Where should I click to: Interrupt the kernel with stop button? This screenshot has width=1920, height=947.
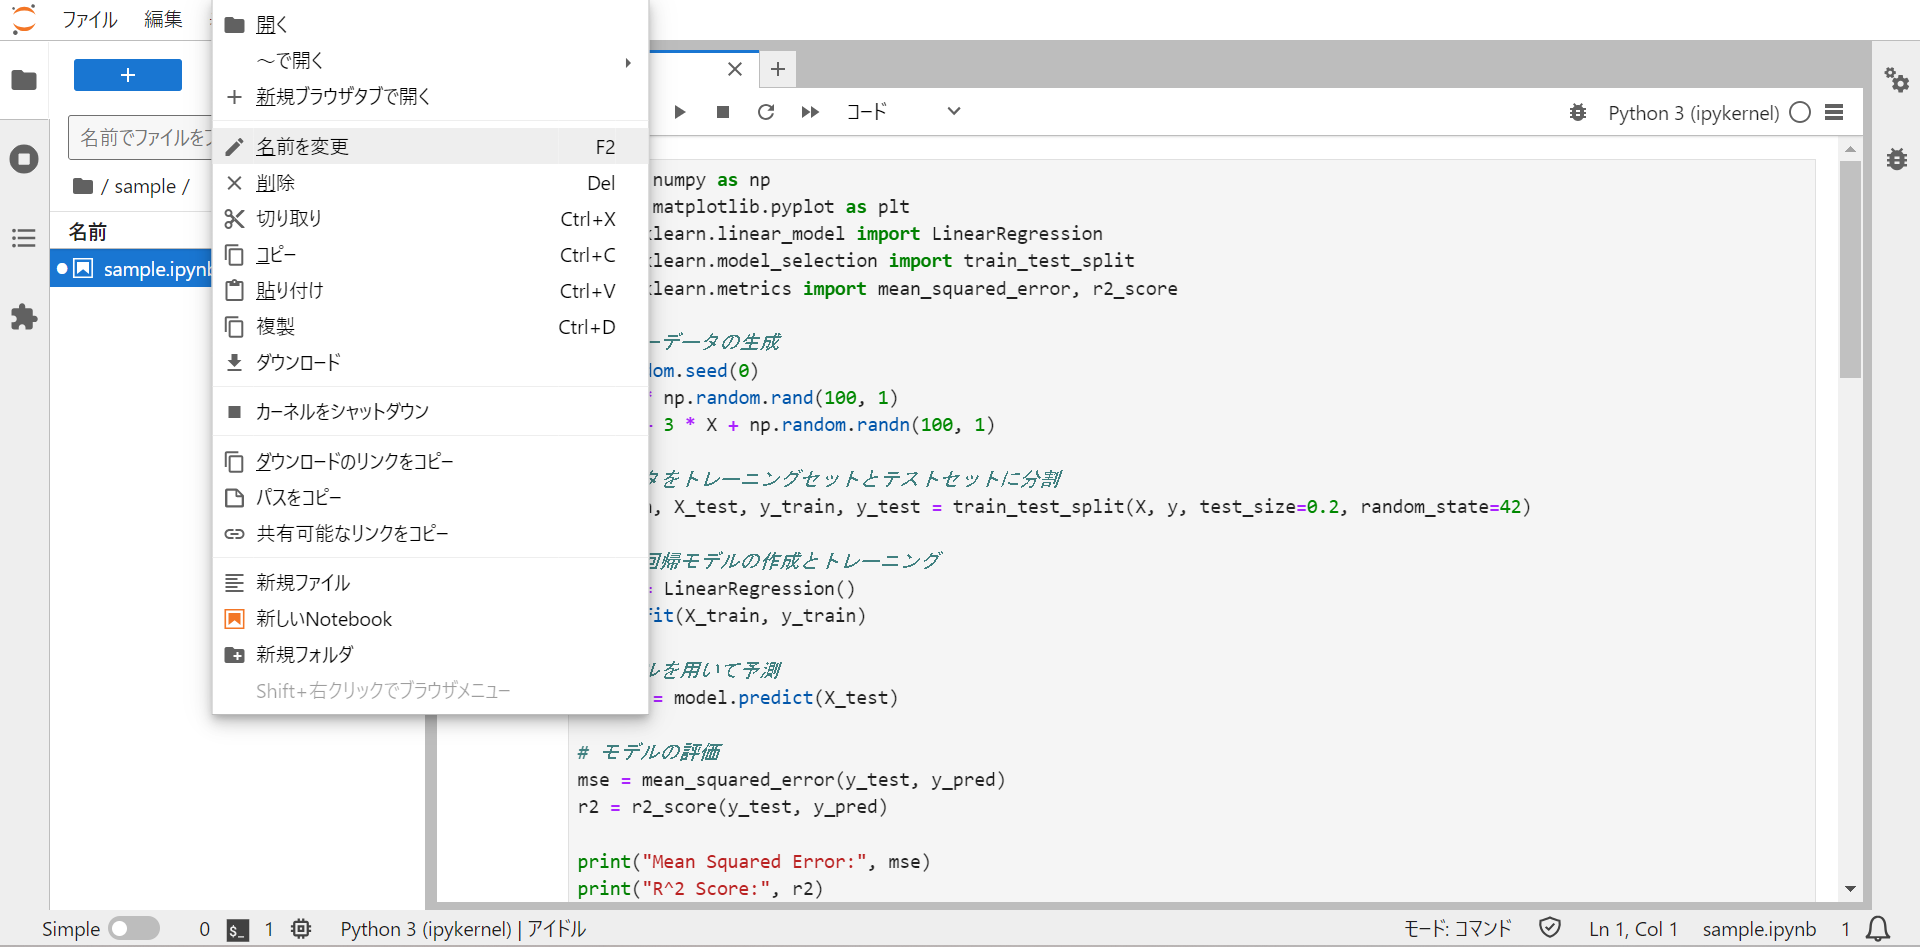click(723, 112)
